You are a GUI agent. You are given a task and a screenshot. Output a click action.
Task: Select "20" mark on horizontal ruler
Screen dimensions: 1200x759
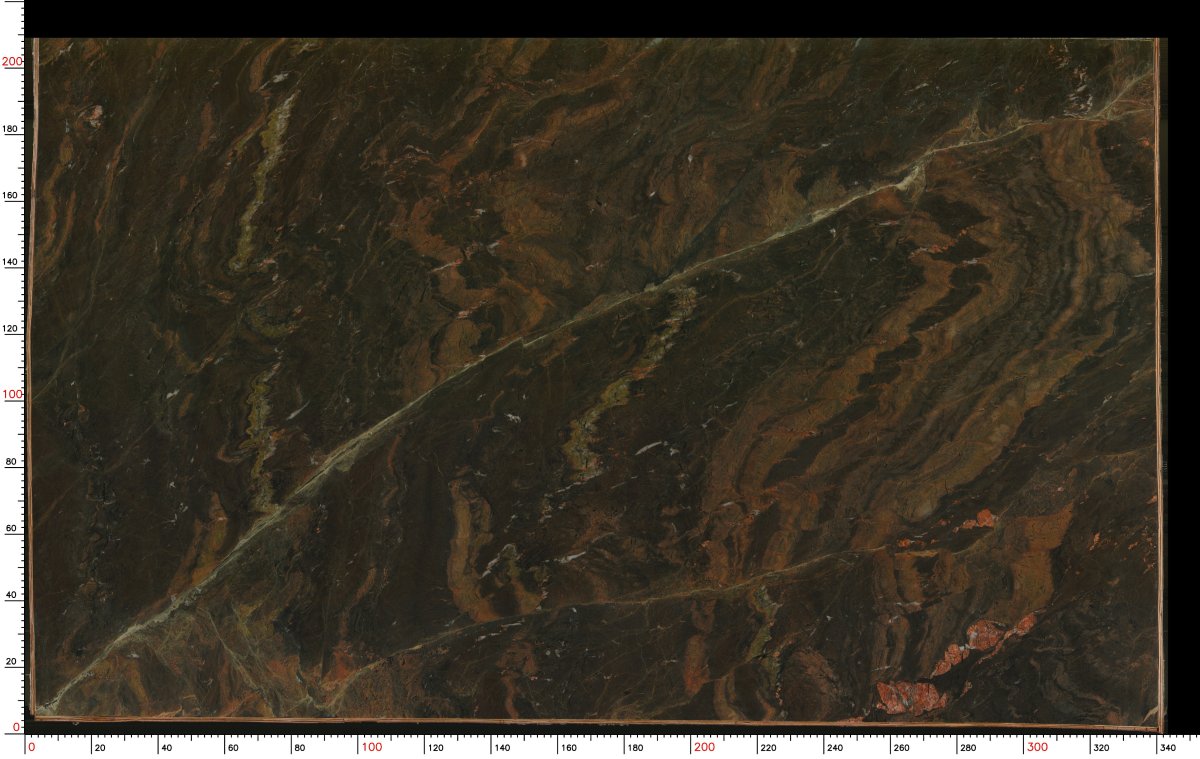[x=98, y=748]
